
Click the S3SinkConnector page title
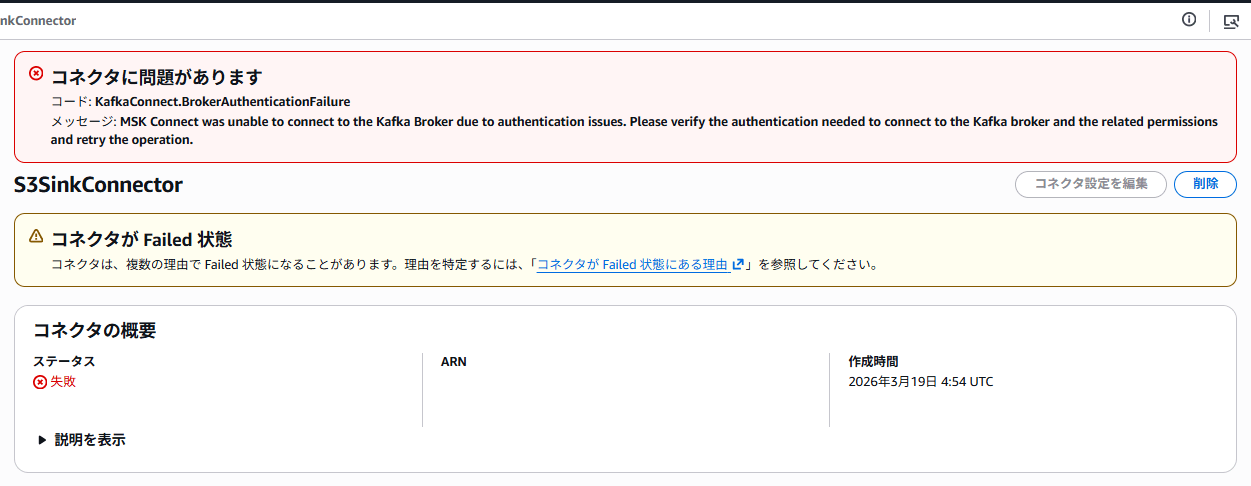(98, 185)
